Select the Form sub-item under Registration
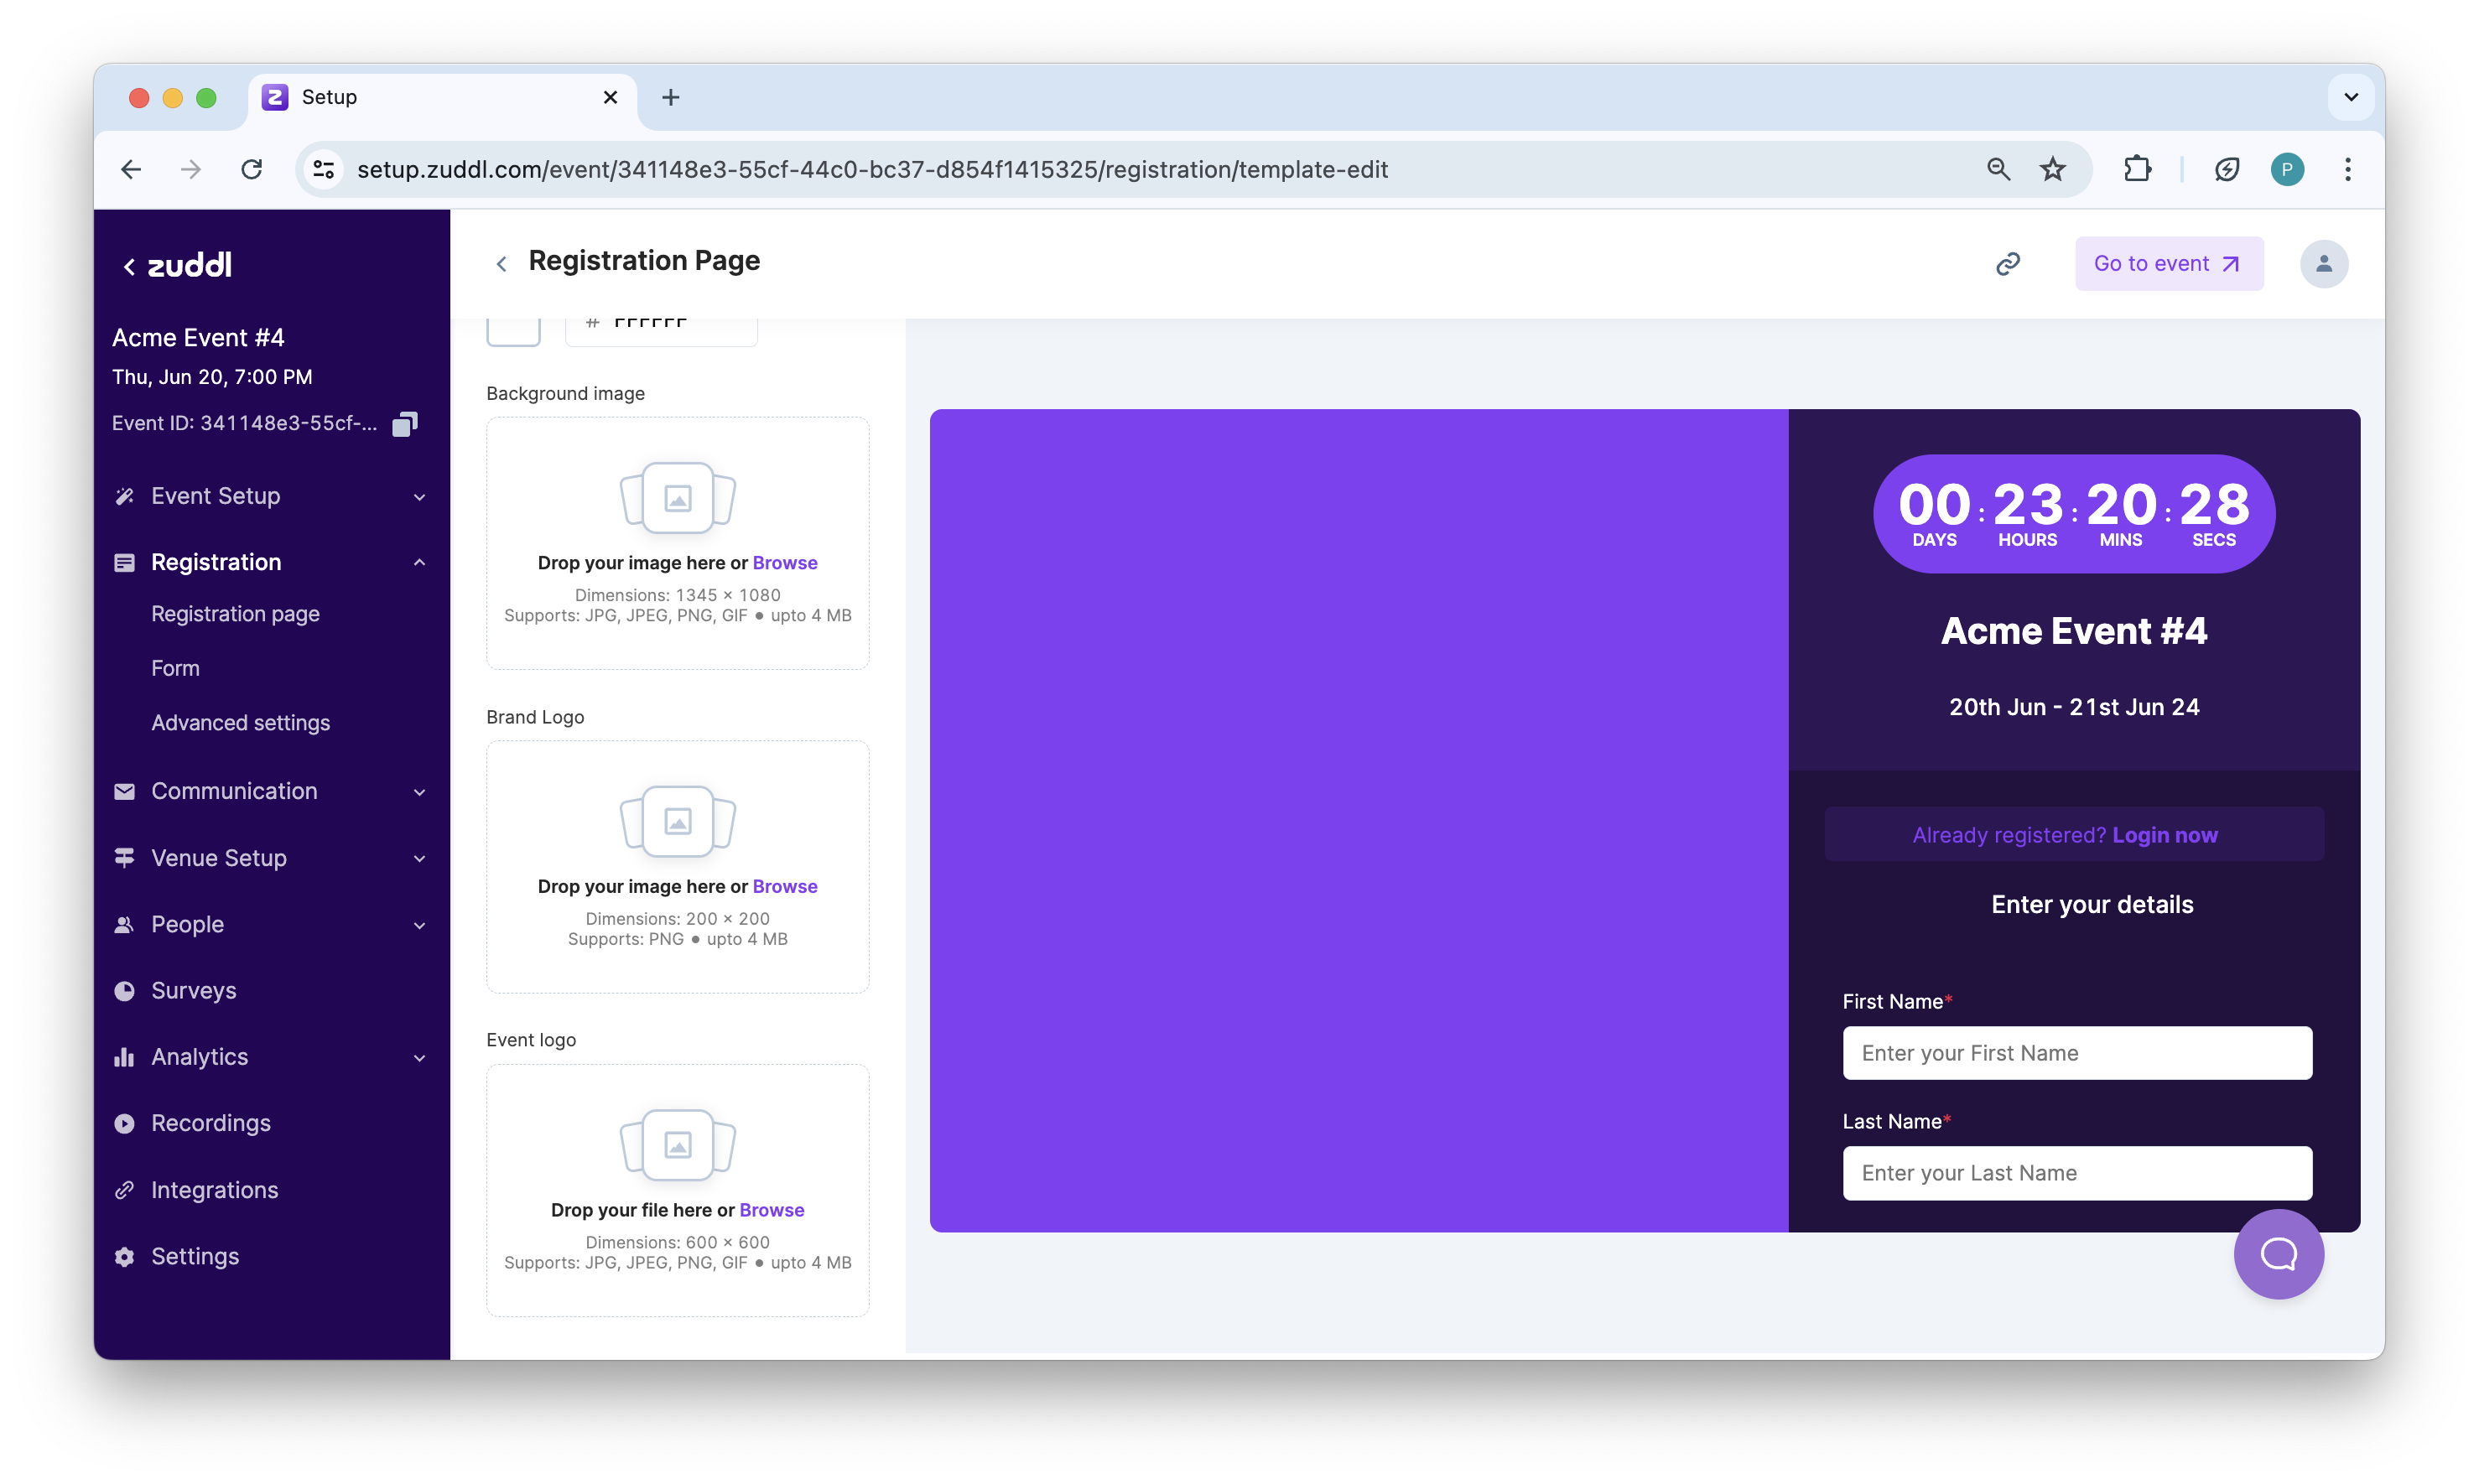This screenshot has height=1484, width=2479. [175, 668]
